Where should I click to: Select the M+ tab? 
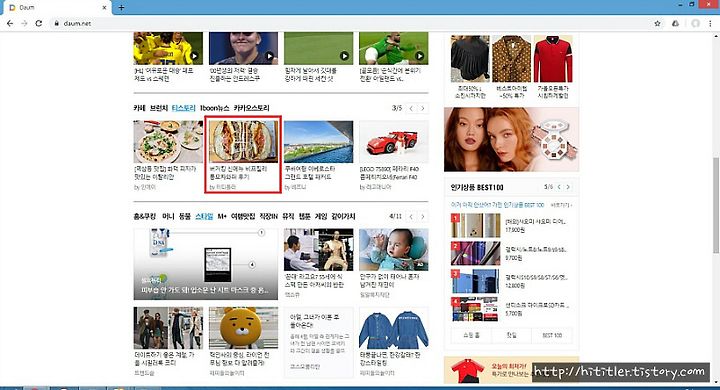222,216
